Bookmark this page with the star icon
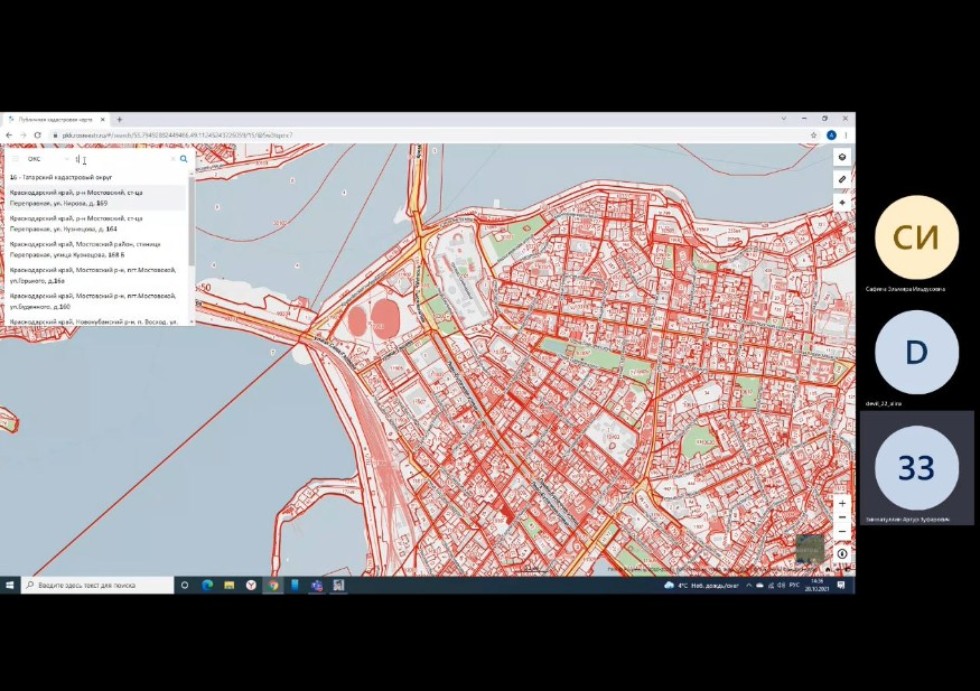This screenshot has width=980, height=691. [x=813, y=135]
